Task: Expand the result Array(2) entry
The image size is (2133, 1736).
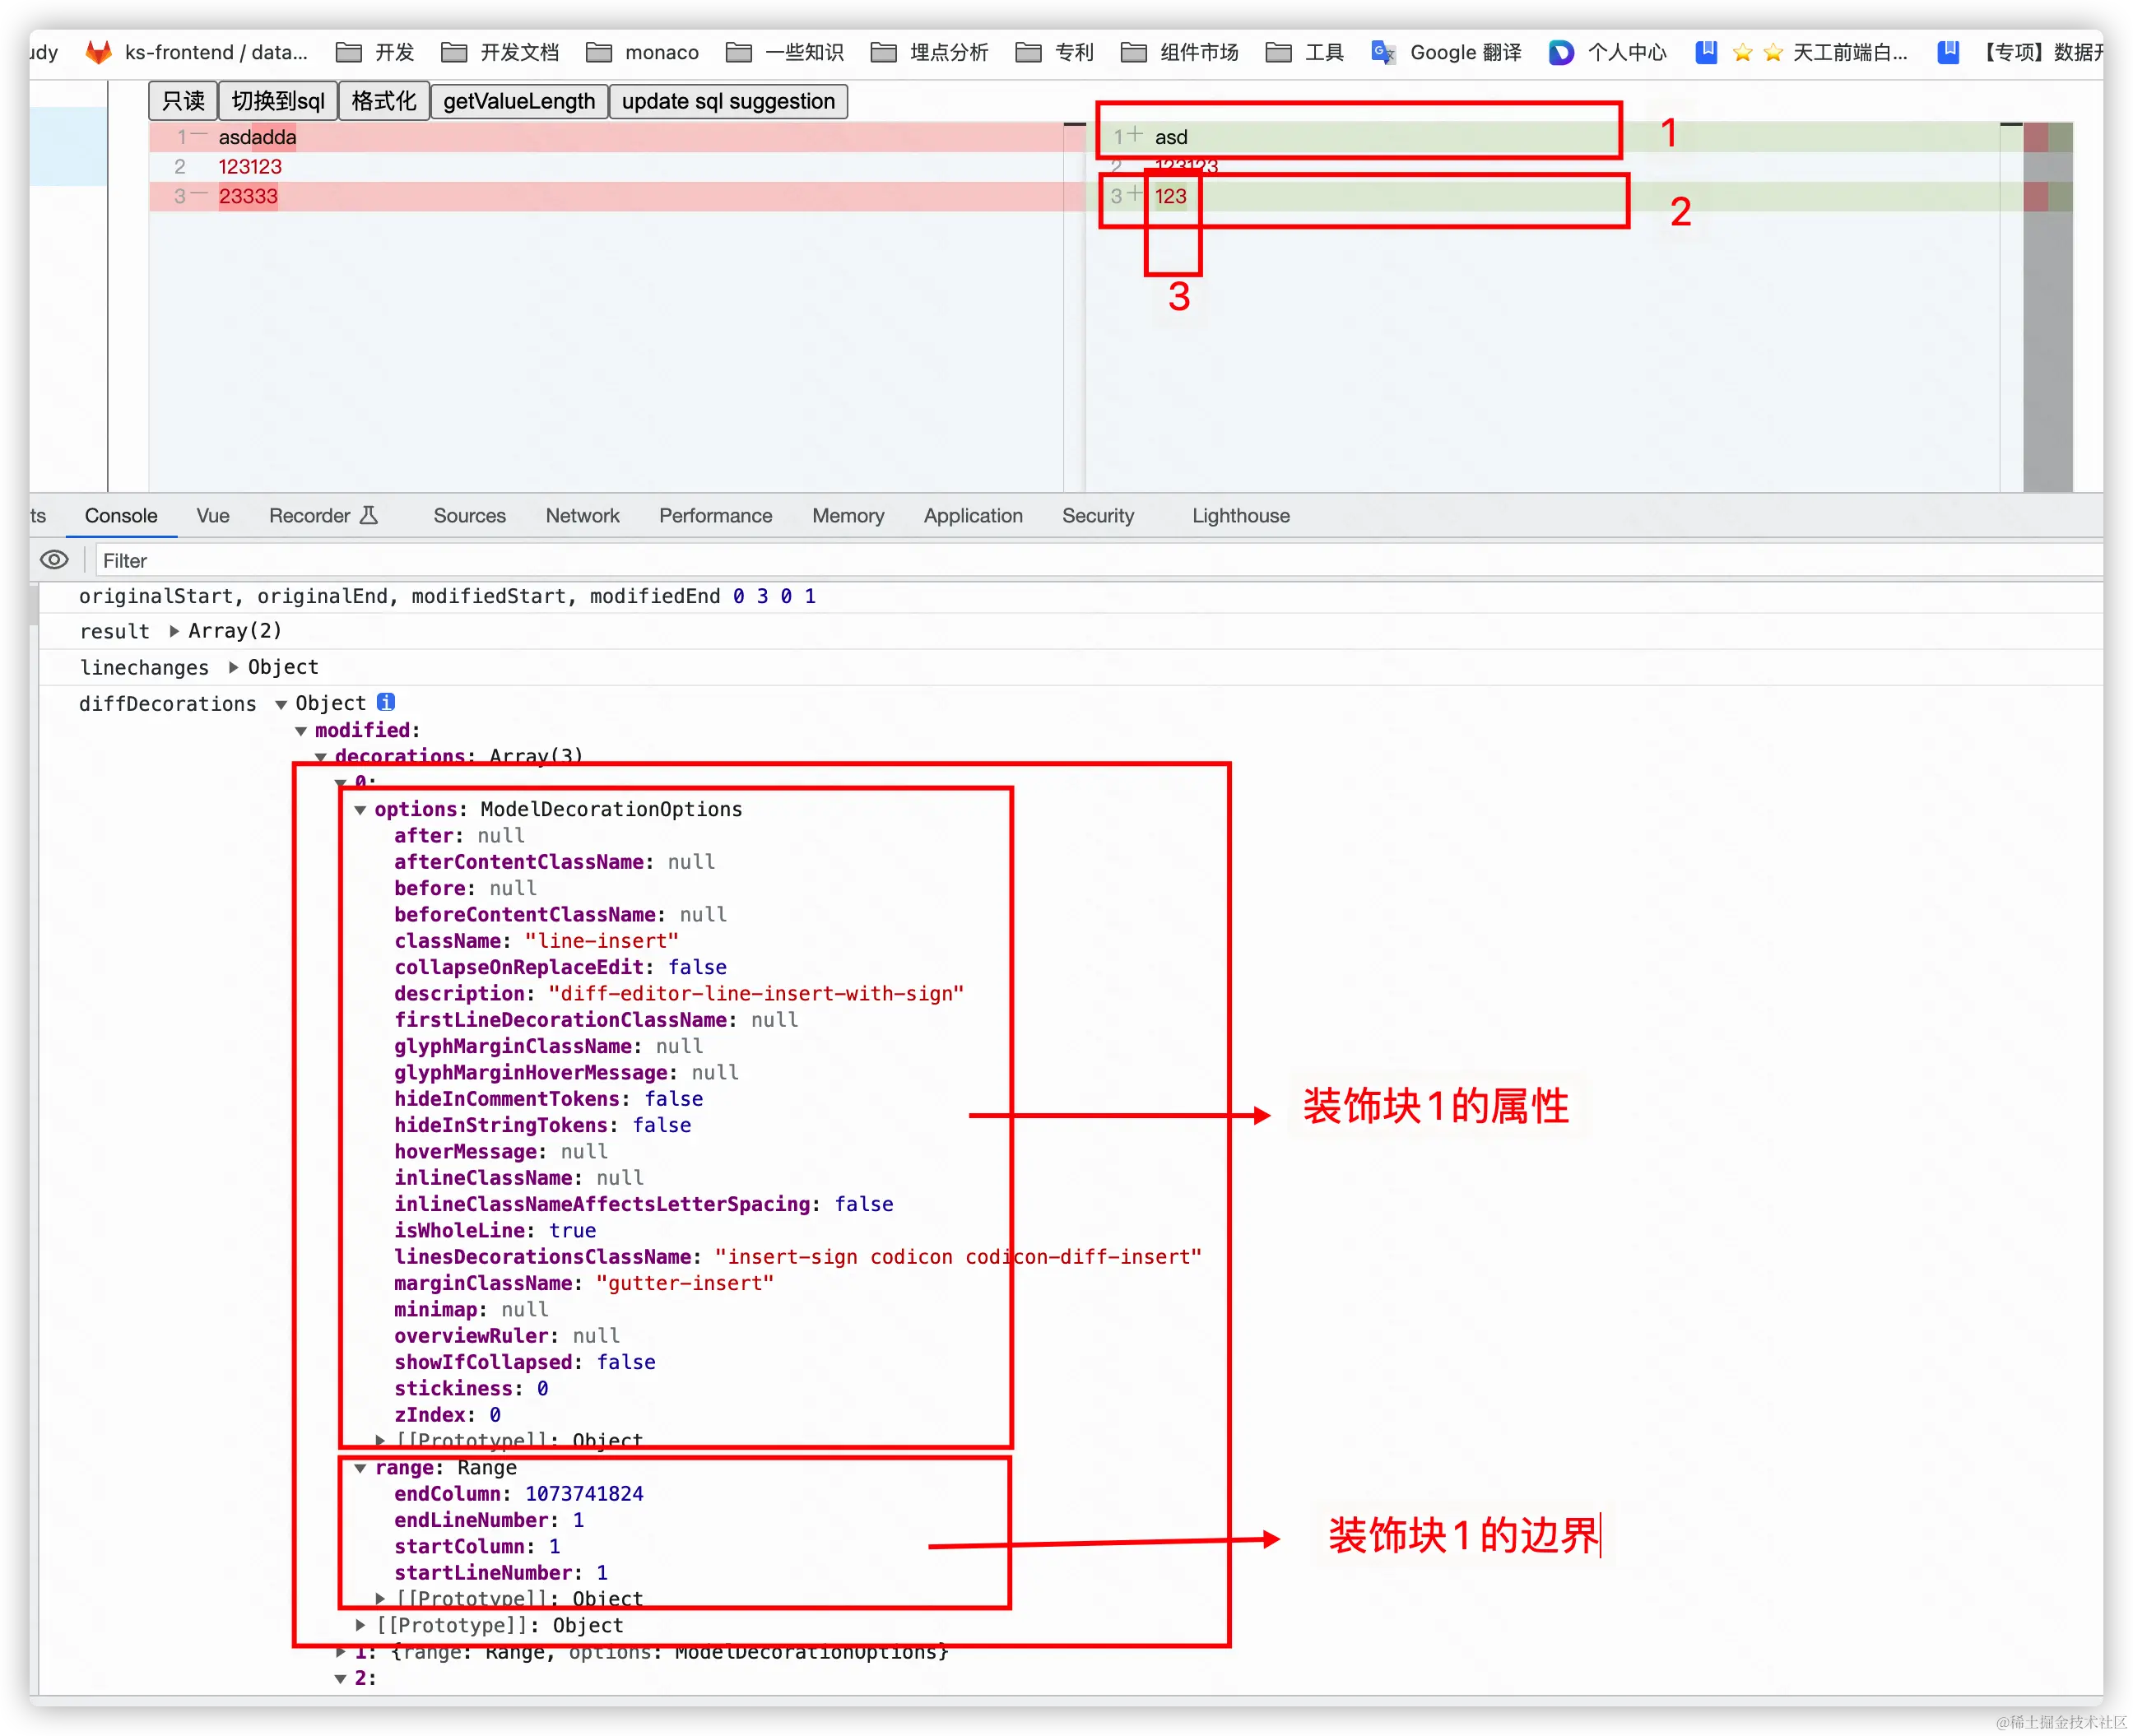Action: click(x=174, y=631)
